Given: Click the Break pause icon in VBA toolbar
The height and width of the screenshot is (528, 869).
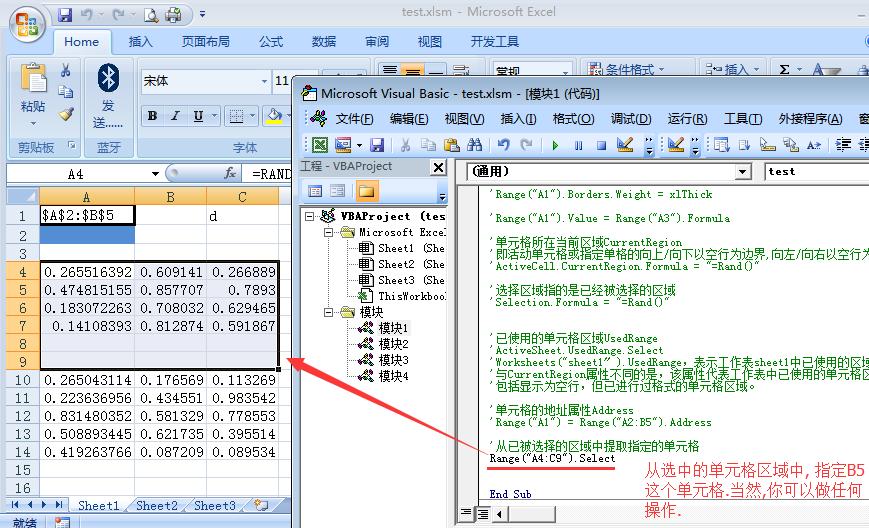Looking at the screenshot, I should coord(579,145).
